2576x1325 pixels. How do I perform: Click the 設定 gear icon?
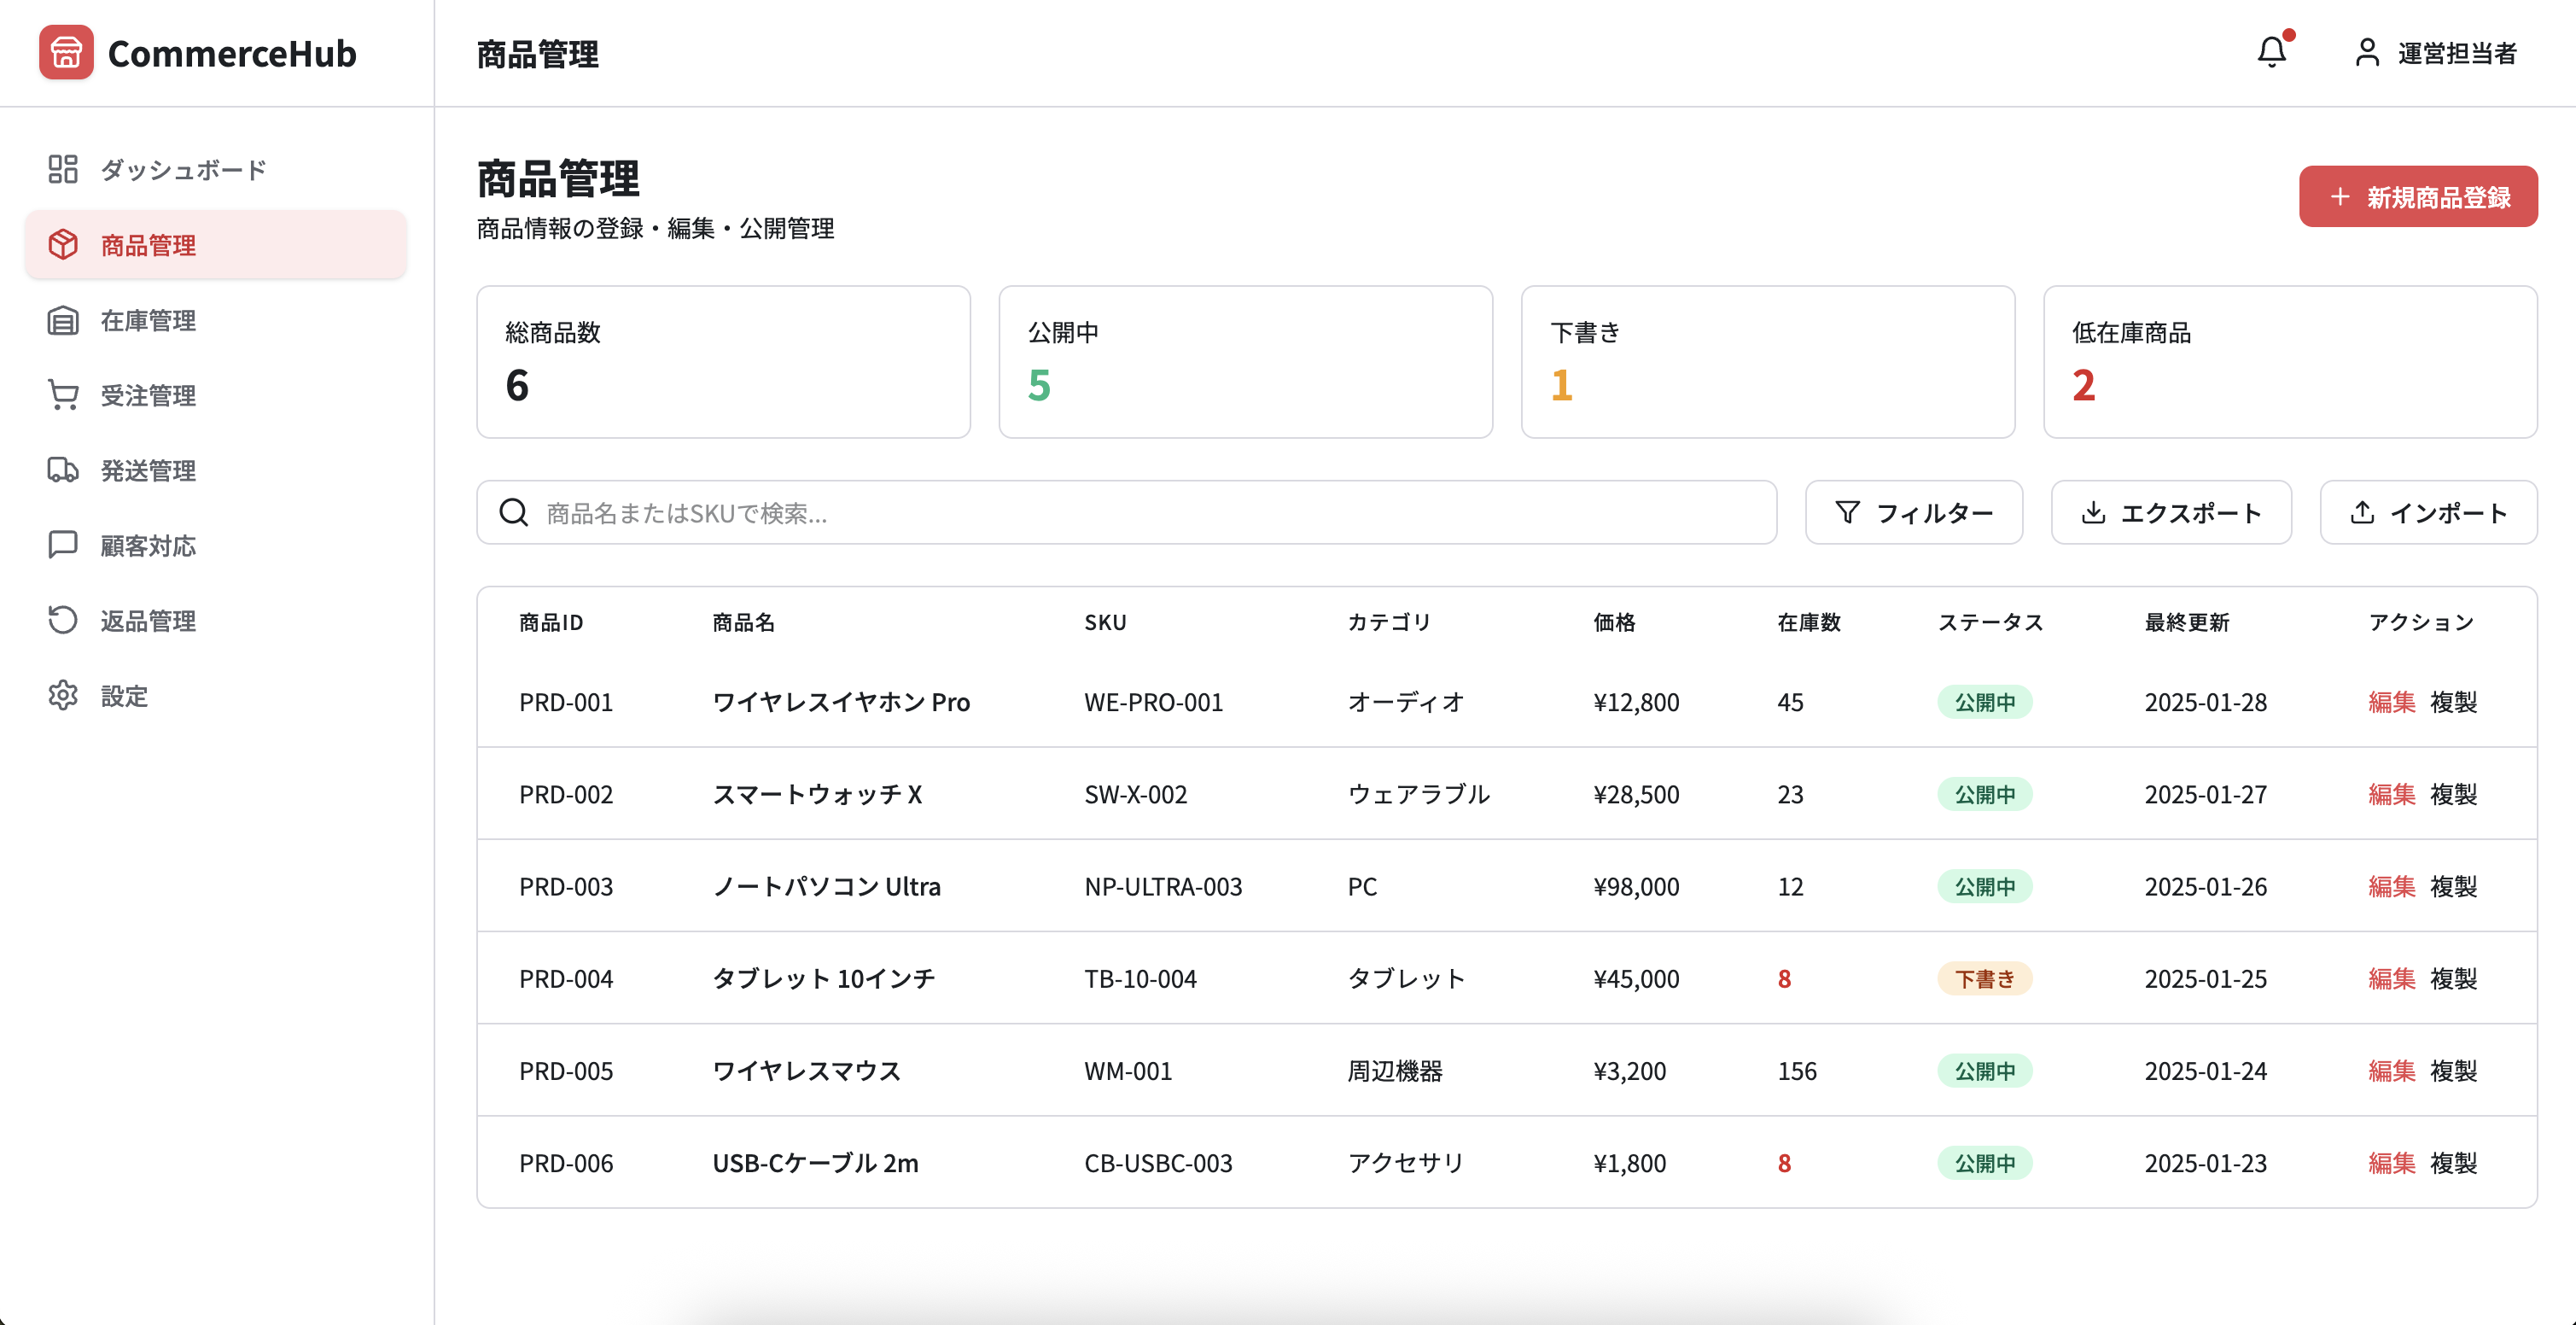click(62, 695)
